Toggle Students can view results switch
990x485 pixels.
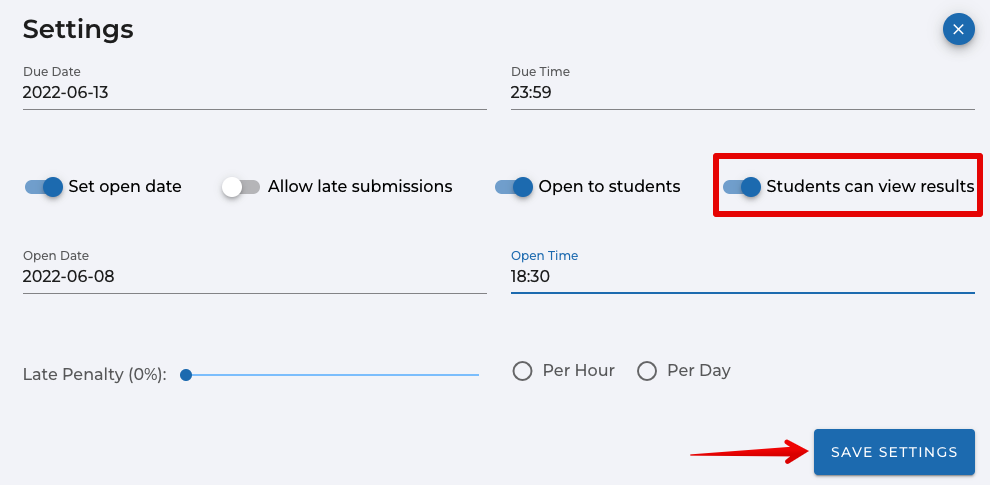pos(742,187)
